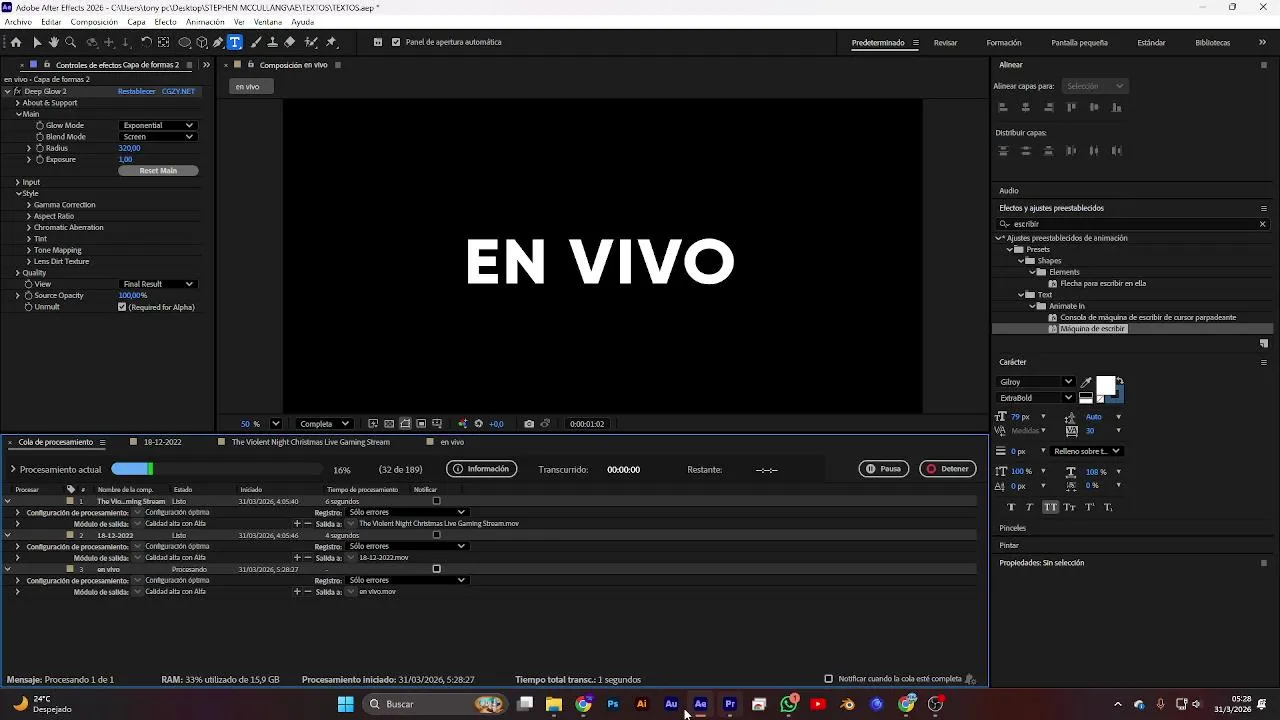Select the Selection arrow tool
Image resolution: width=1280 pixels, height=720 pixels.
pyautogui.click(x=37, y=43)
